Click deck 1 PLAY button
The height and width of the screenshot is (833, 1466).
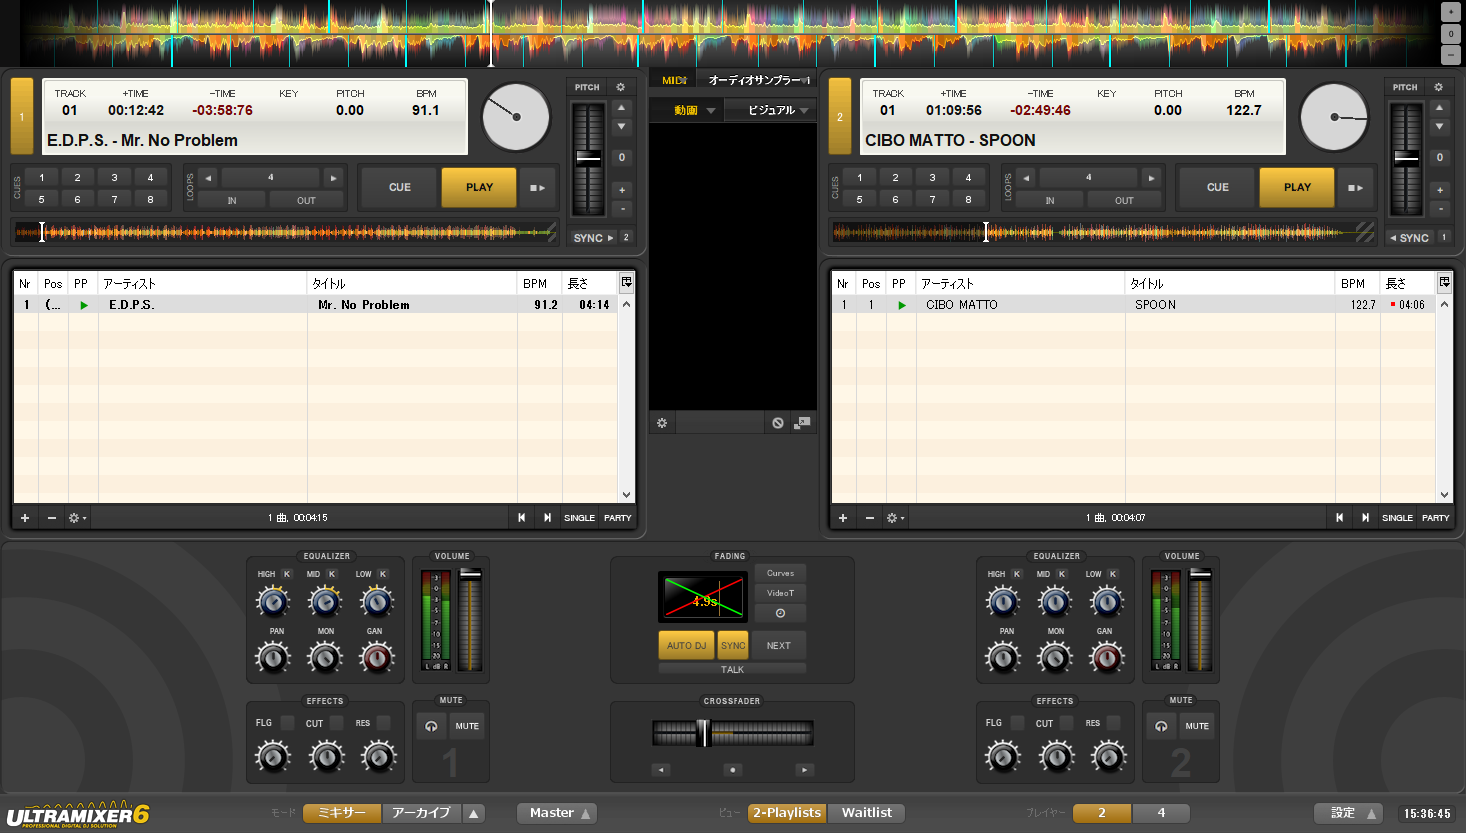click(x=479, y=187)
